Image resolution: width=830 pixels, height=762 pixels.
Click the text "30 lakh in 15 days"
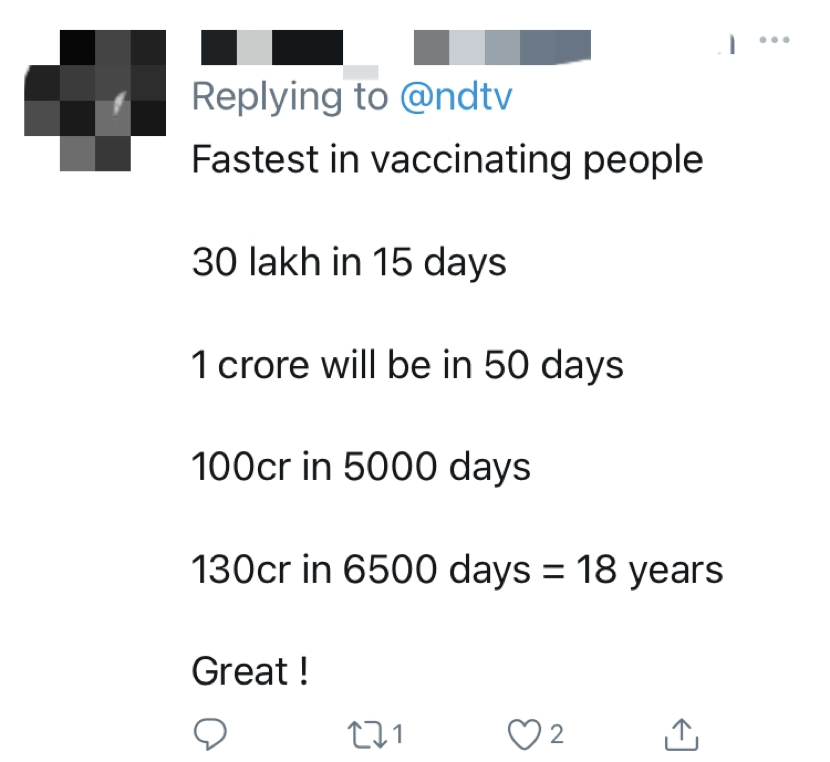(x=349, y=262)
